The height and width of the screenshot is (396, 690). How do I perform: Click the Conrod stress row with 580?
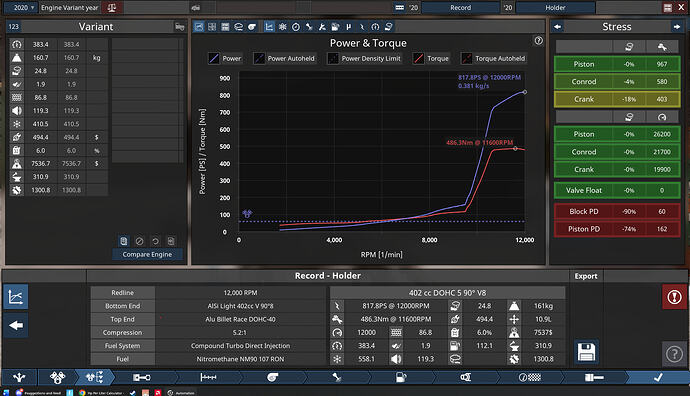click(617, 82)
